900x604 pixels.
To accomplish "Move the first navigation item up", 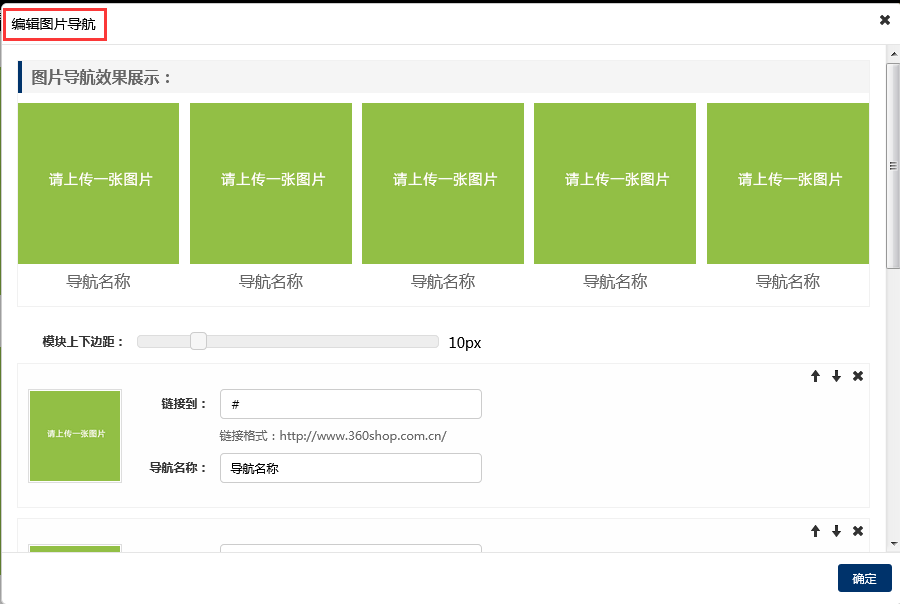I will (816, 377).
